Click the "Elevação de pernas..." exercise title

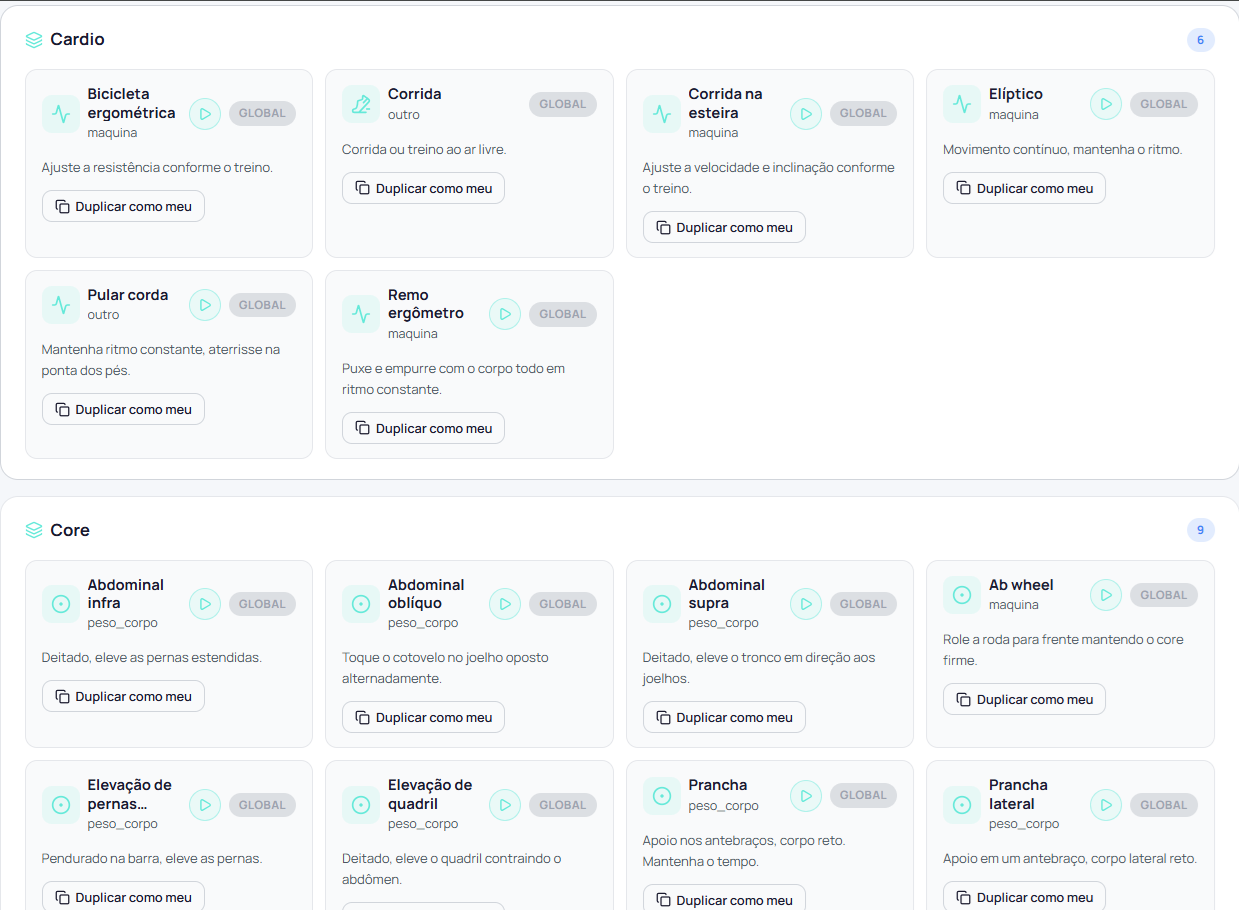[x=130, y=795]
